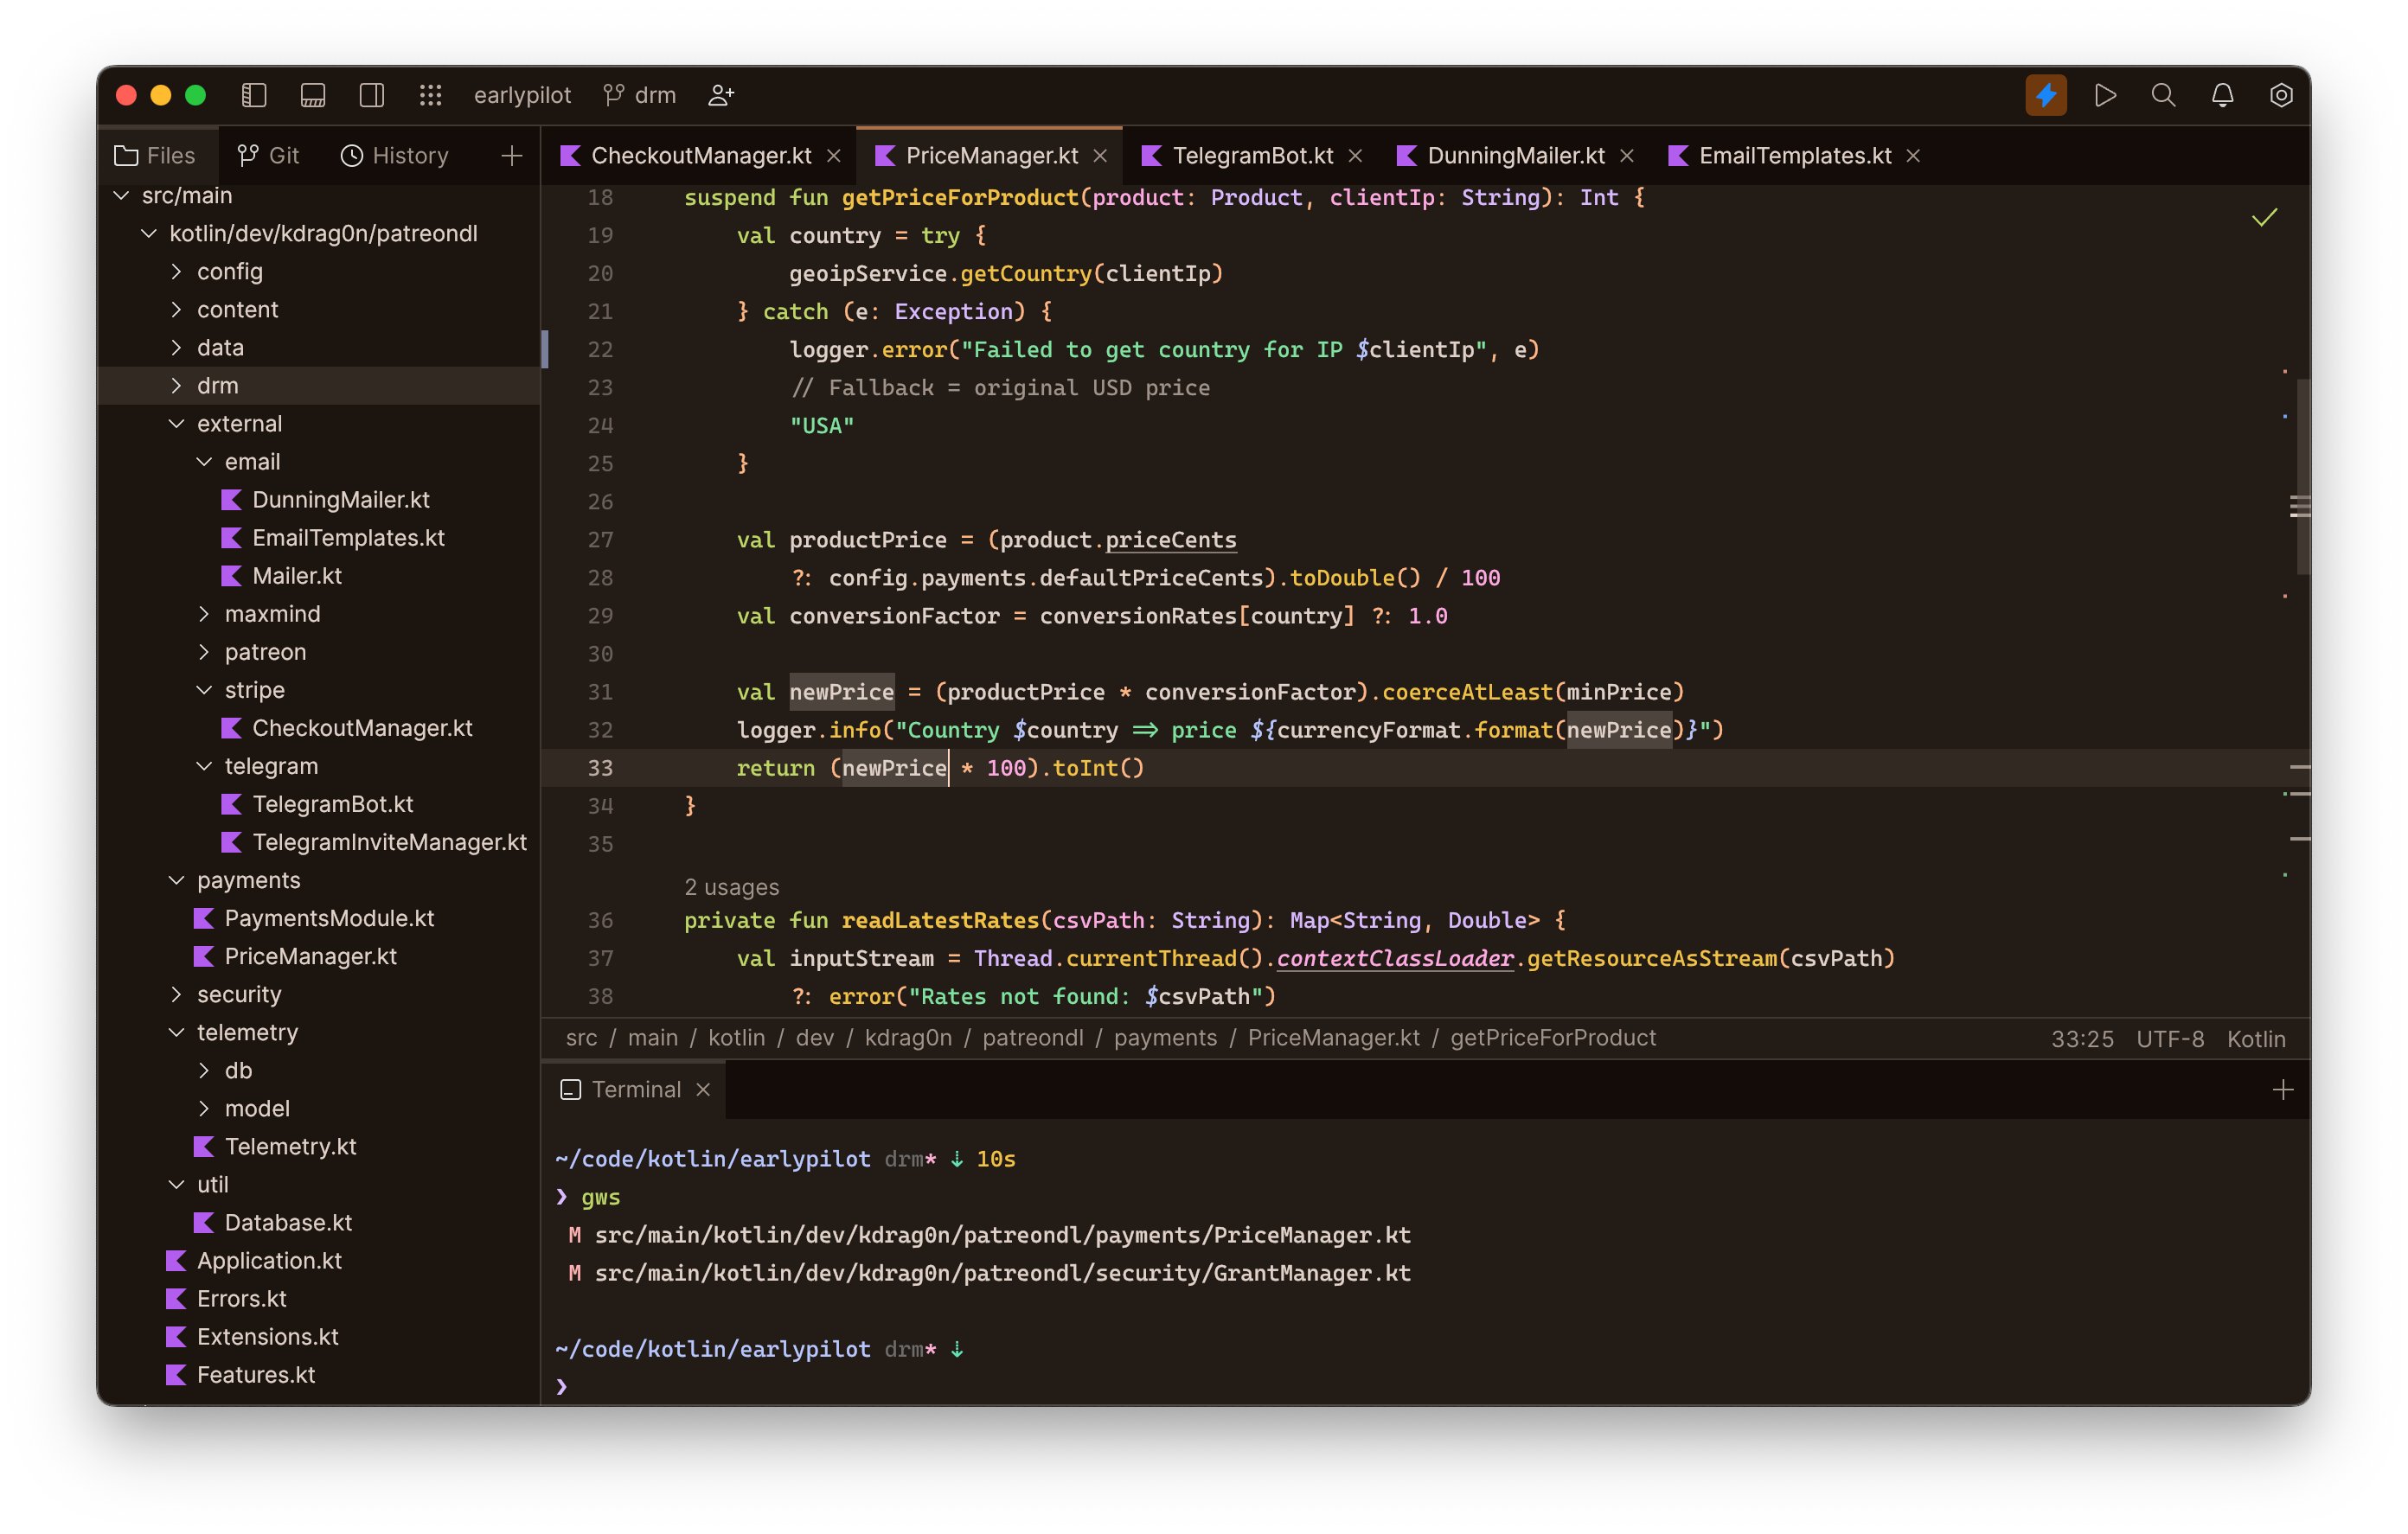Toggle the bottom dock panel

pos(312,95)
